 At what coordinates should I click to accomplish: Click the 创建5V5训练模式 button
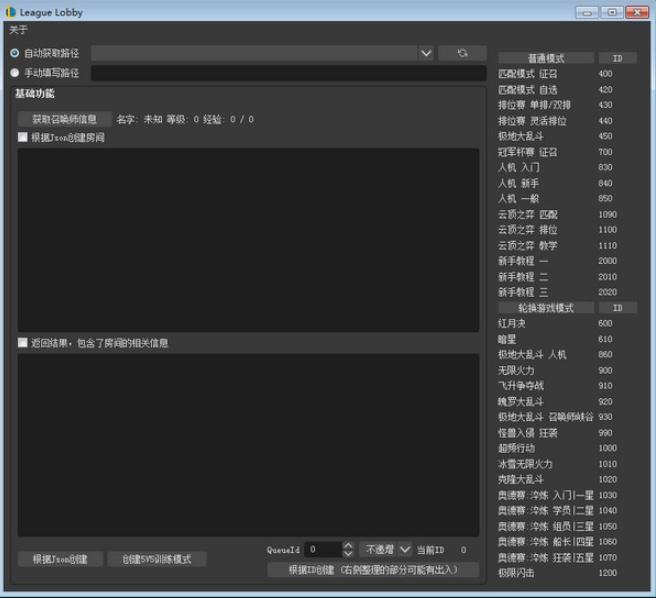[x=157, y=559]
